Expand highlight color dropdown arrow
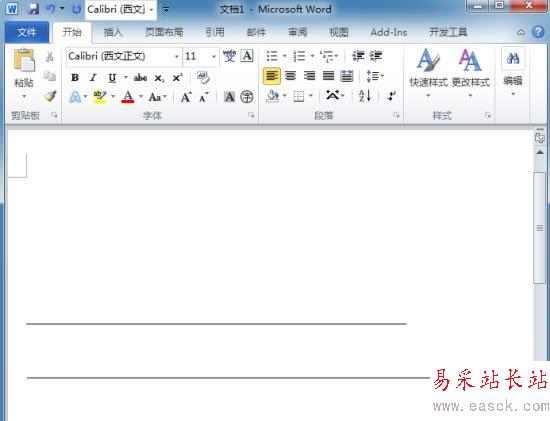 [113, 96]
